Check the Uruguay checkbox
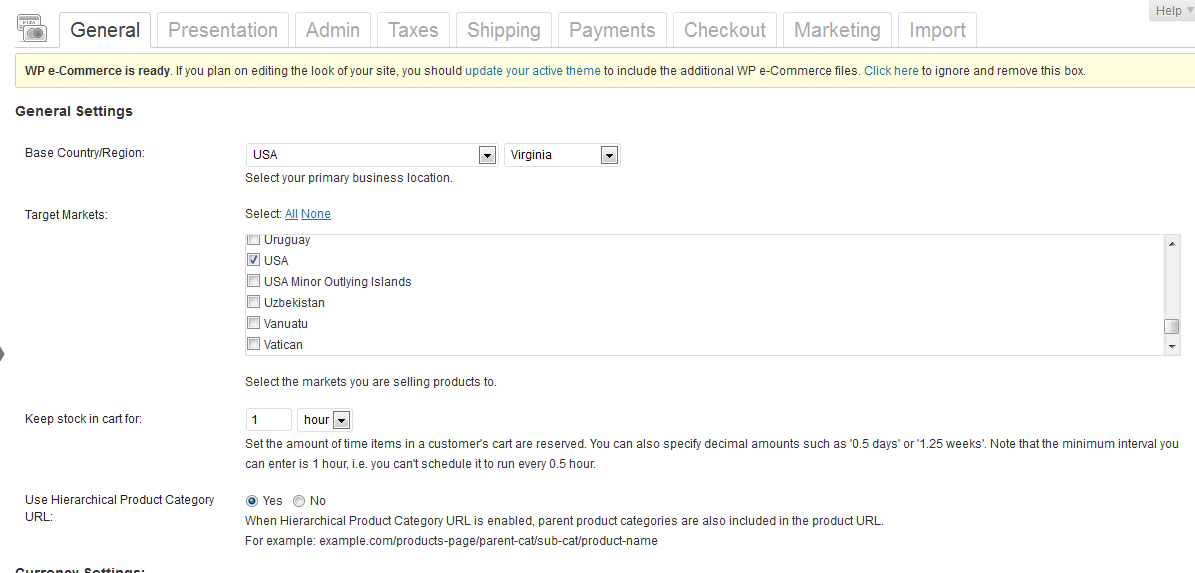The image size is (1195, 573). click(x=254, y=240)
